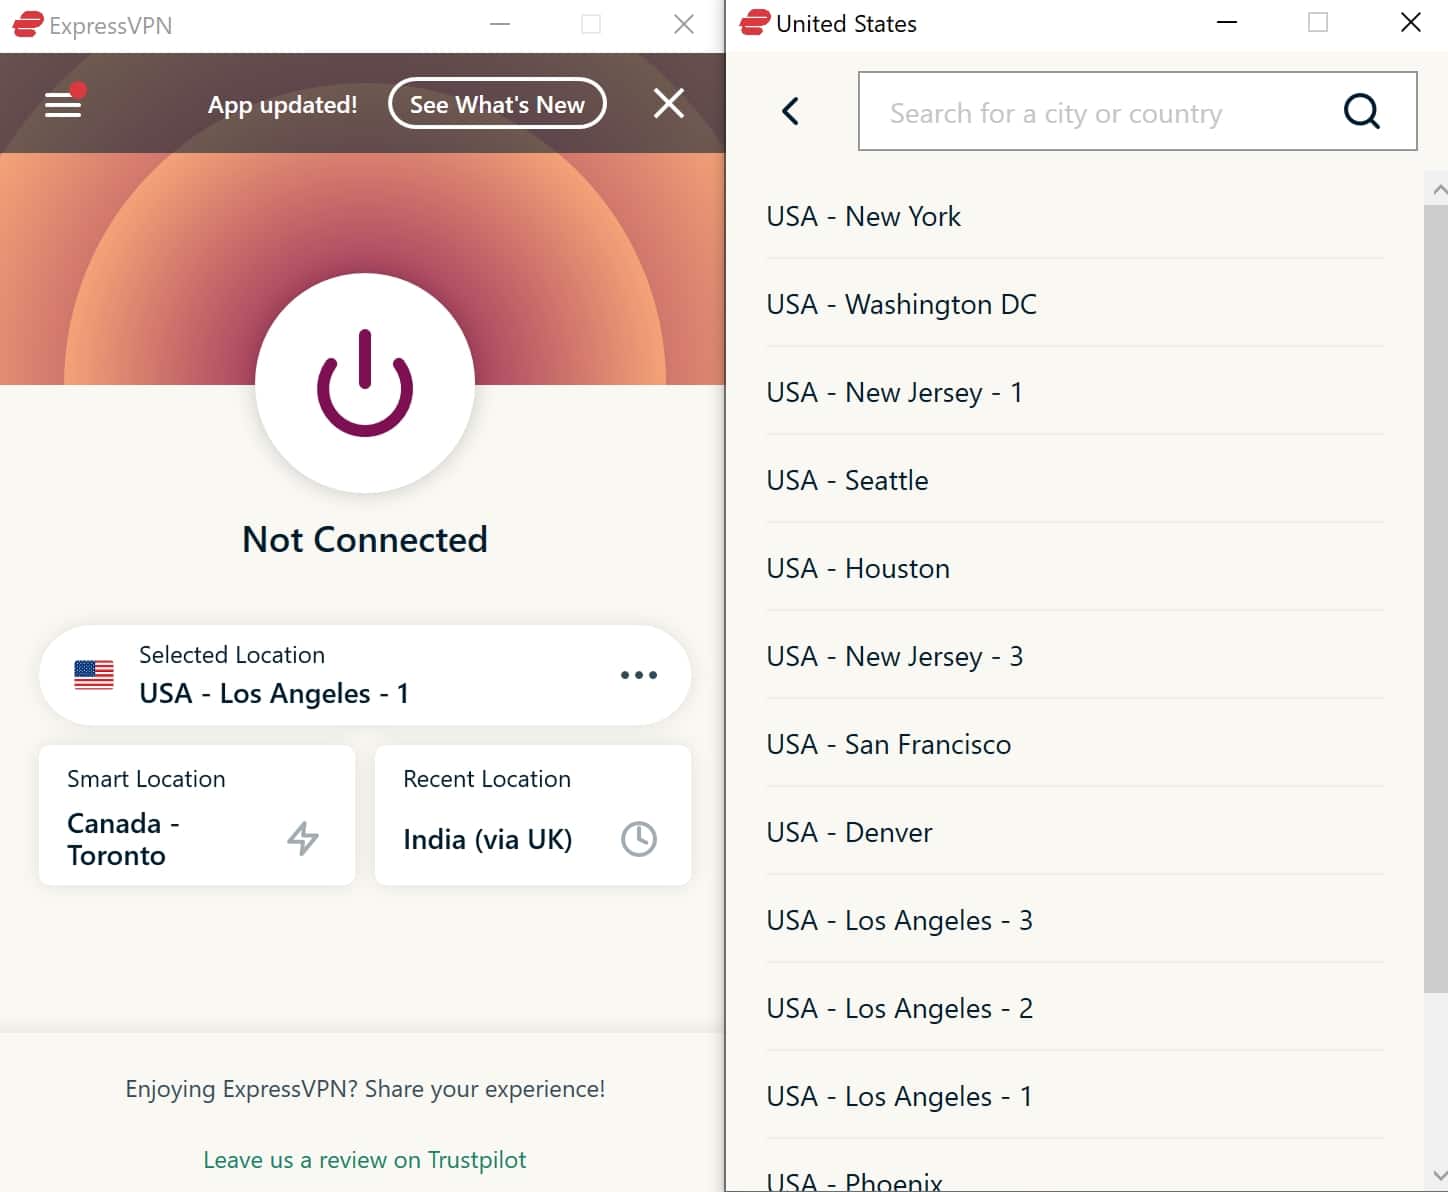Select USA - New Jersey - 1
Image resolution: width=1448 pixels, height=1192 pixels.
(1075, 392)
